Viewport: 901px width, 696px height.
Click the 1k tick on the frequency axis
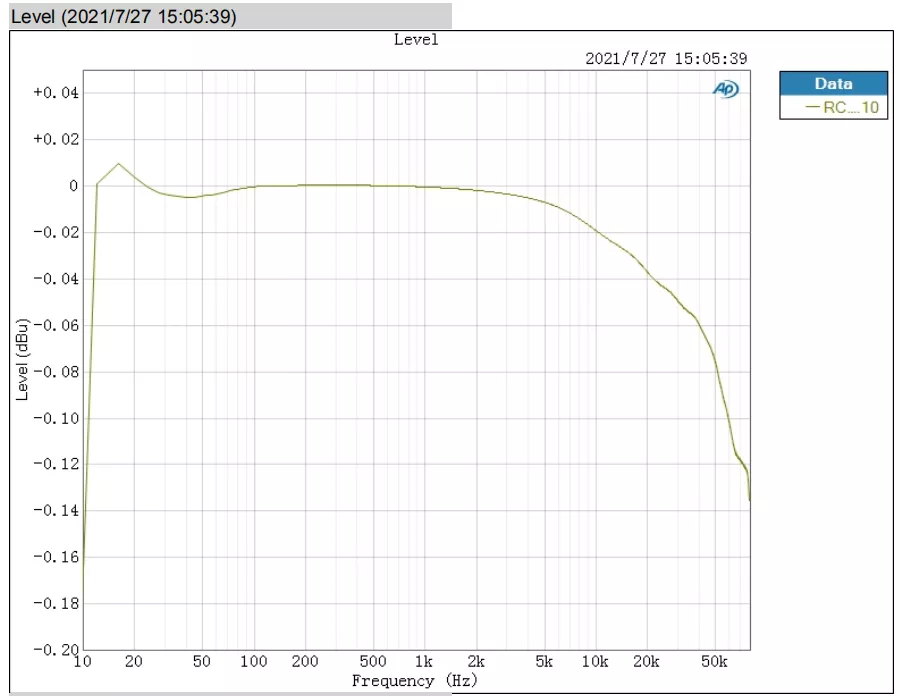tap(424, 662)
